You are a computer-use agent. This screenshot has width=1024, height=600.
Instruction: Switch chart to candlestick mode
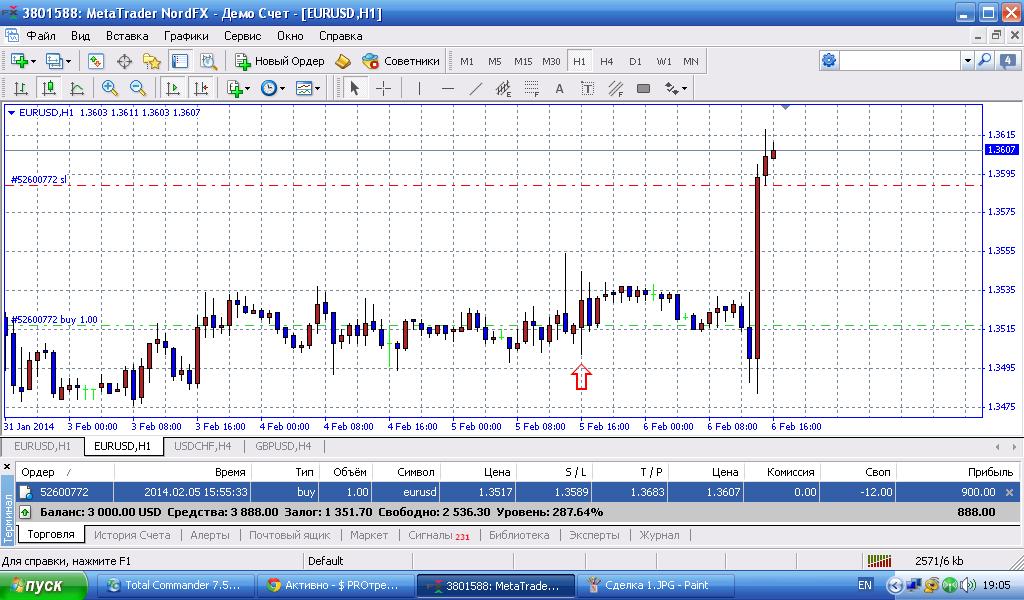point(49,88)
